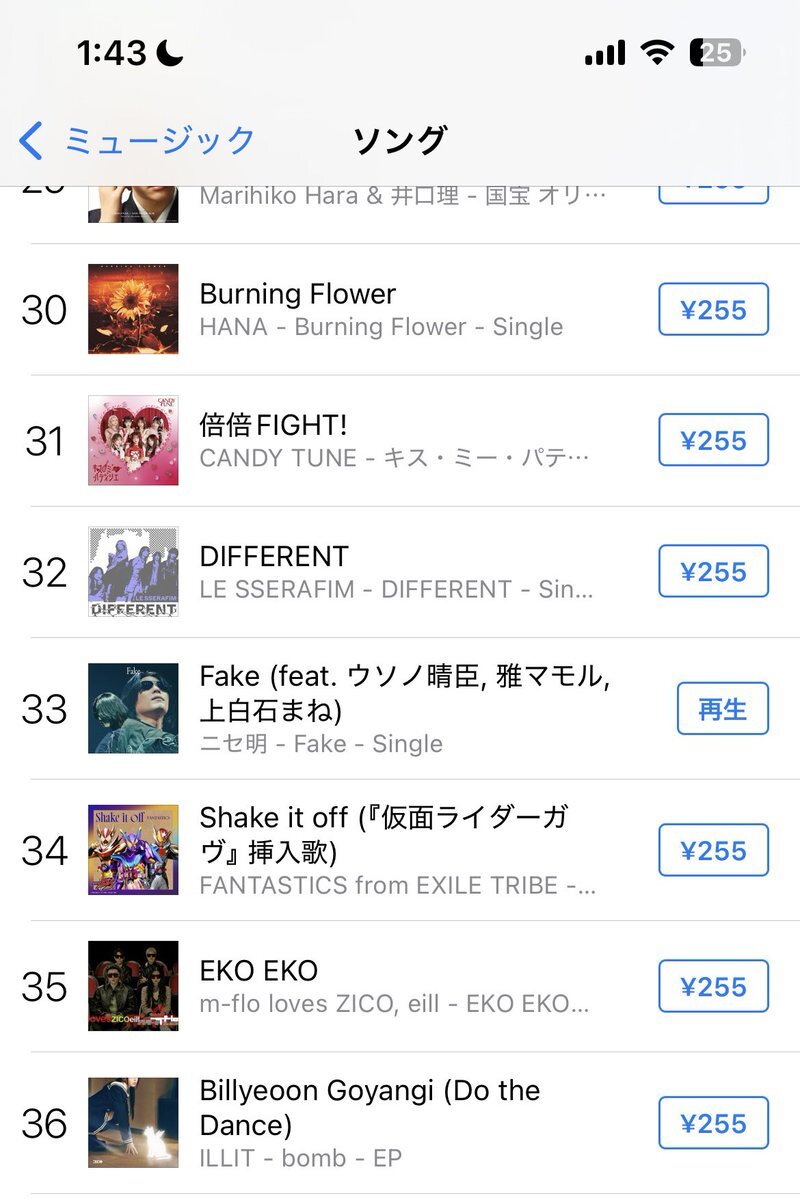Tap the Fake single album cover
This screenshot has width=800, height=1200.
pos(133,708)
